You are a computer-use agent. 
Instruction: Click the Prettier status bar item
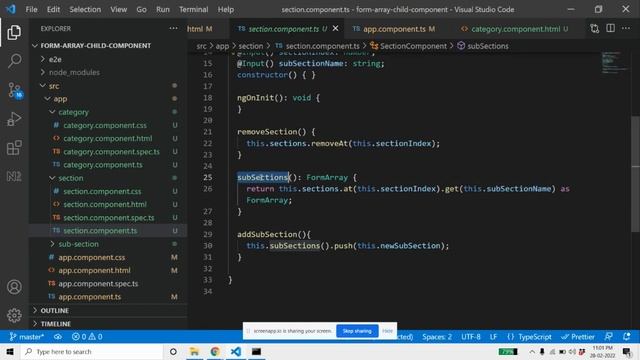(x=578, y=337)
